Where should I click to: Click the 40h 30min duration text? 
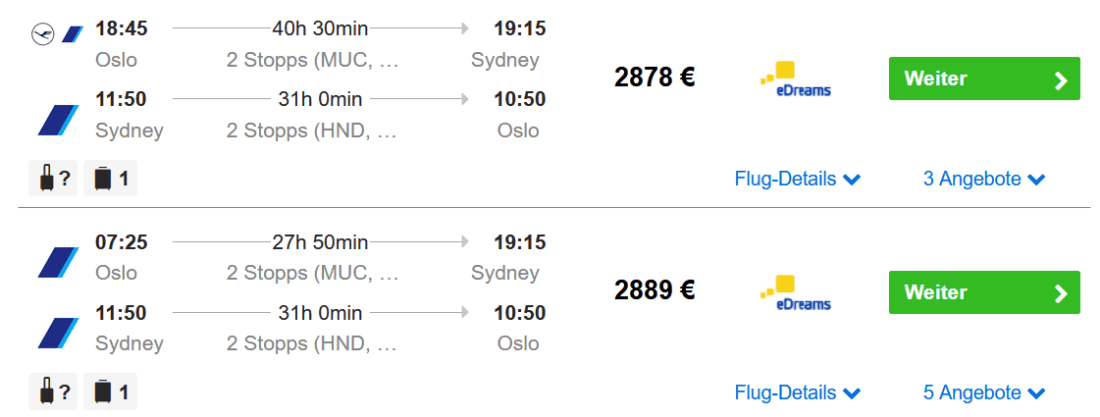[320, 28]
